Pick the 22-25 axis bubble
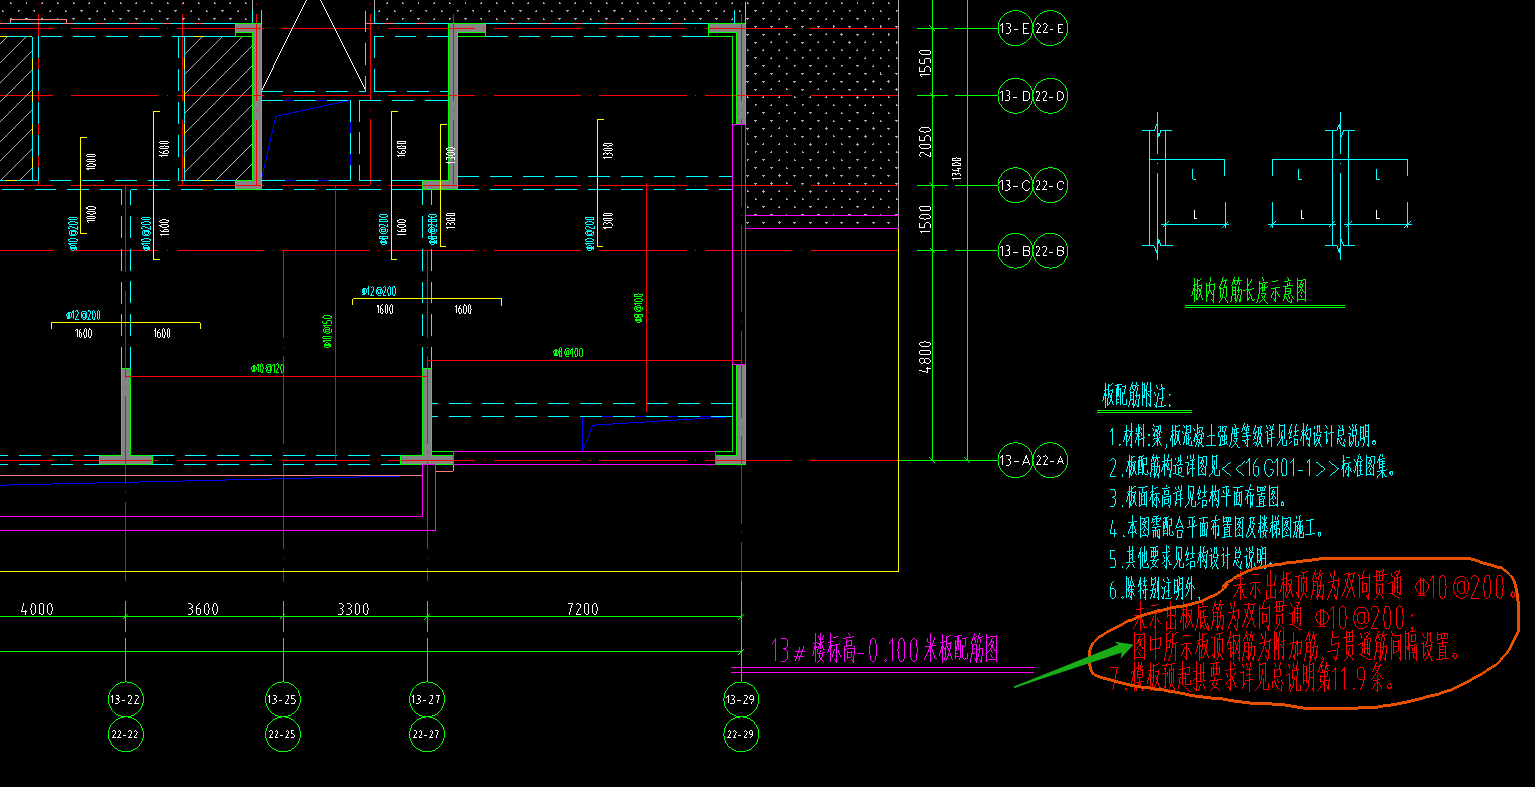This screenshot has width=1535, height=787. click(x=283, y=734)
